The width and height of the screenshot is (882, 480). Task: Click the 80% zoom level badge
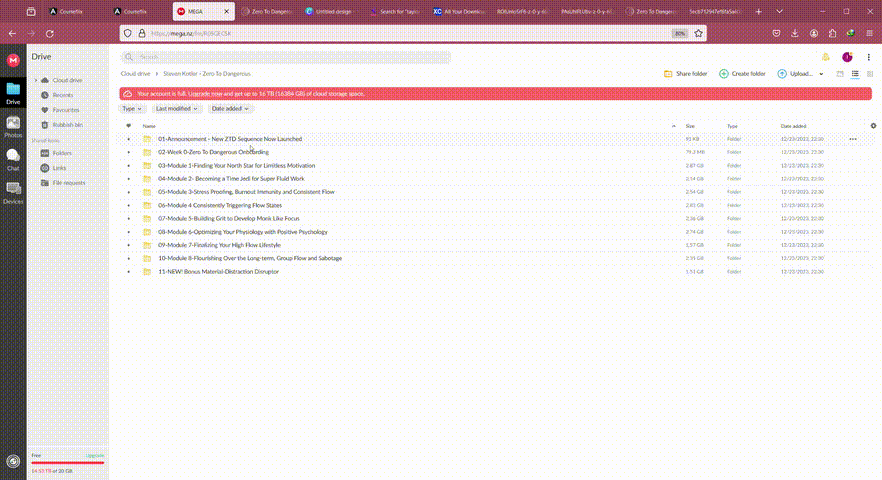coord(680,33)
